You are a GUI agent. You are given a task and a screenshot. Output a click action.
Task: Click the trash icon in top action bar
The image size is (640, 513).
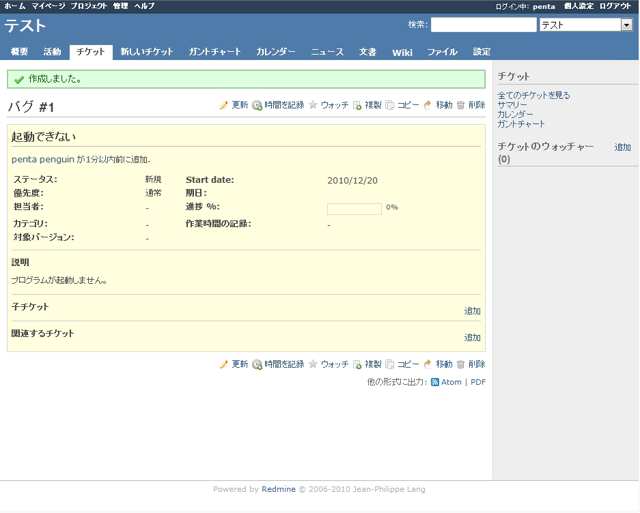[460, 105]
